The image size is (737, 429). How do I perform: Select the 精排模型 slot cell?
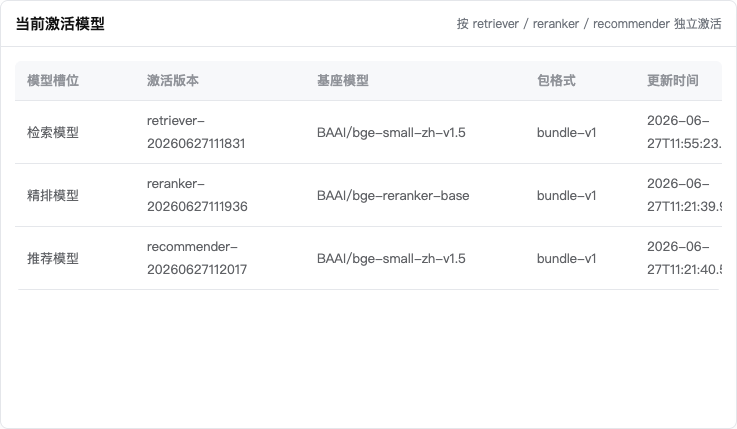click(53, 195)
